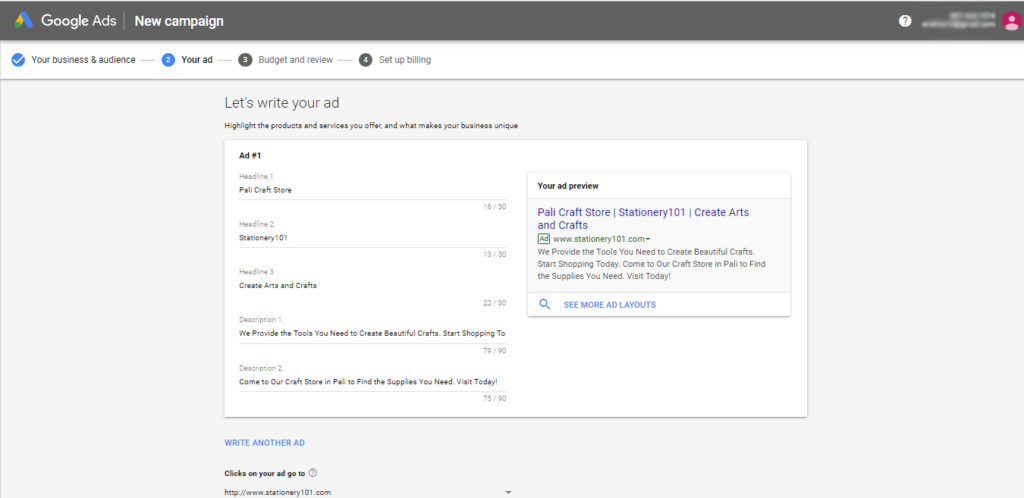The width and height of the screenshot is (1024, 498).
Task: Click the '79 / 90' character counter
Action: [x=494, y=350]
